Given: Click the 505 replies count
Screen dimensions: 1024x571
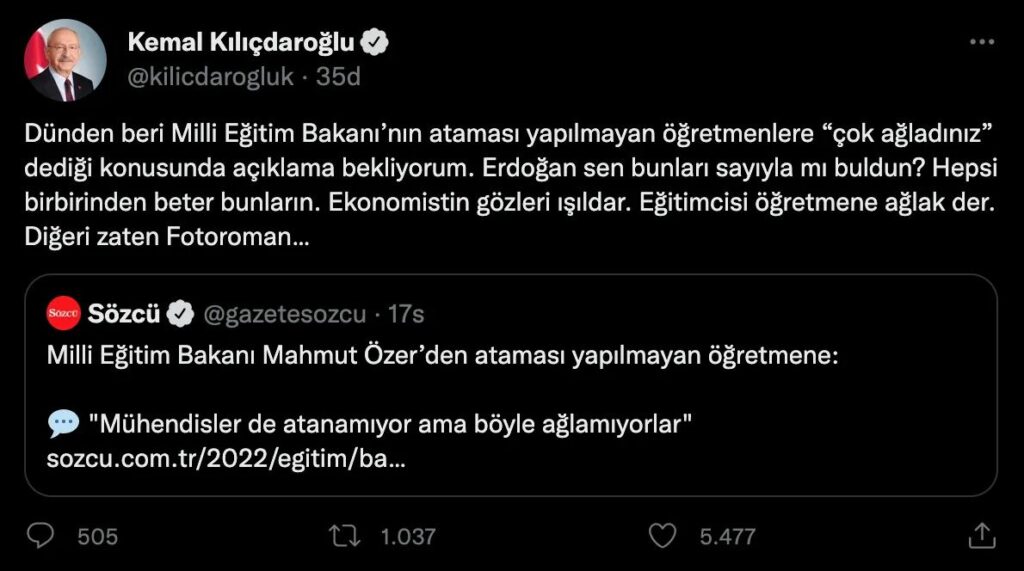Looking at the screenshot, I should coord(97,537).
